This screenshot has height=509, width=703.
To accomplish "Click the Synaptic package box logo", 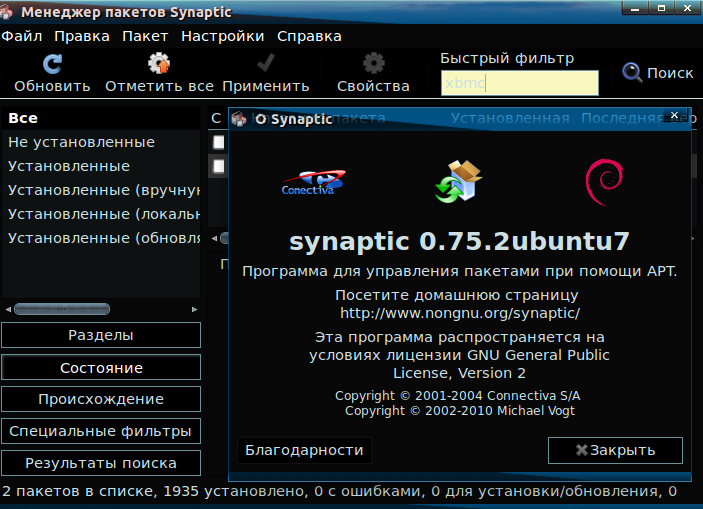I will click(459, 182).
